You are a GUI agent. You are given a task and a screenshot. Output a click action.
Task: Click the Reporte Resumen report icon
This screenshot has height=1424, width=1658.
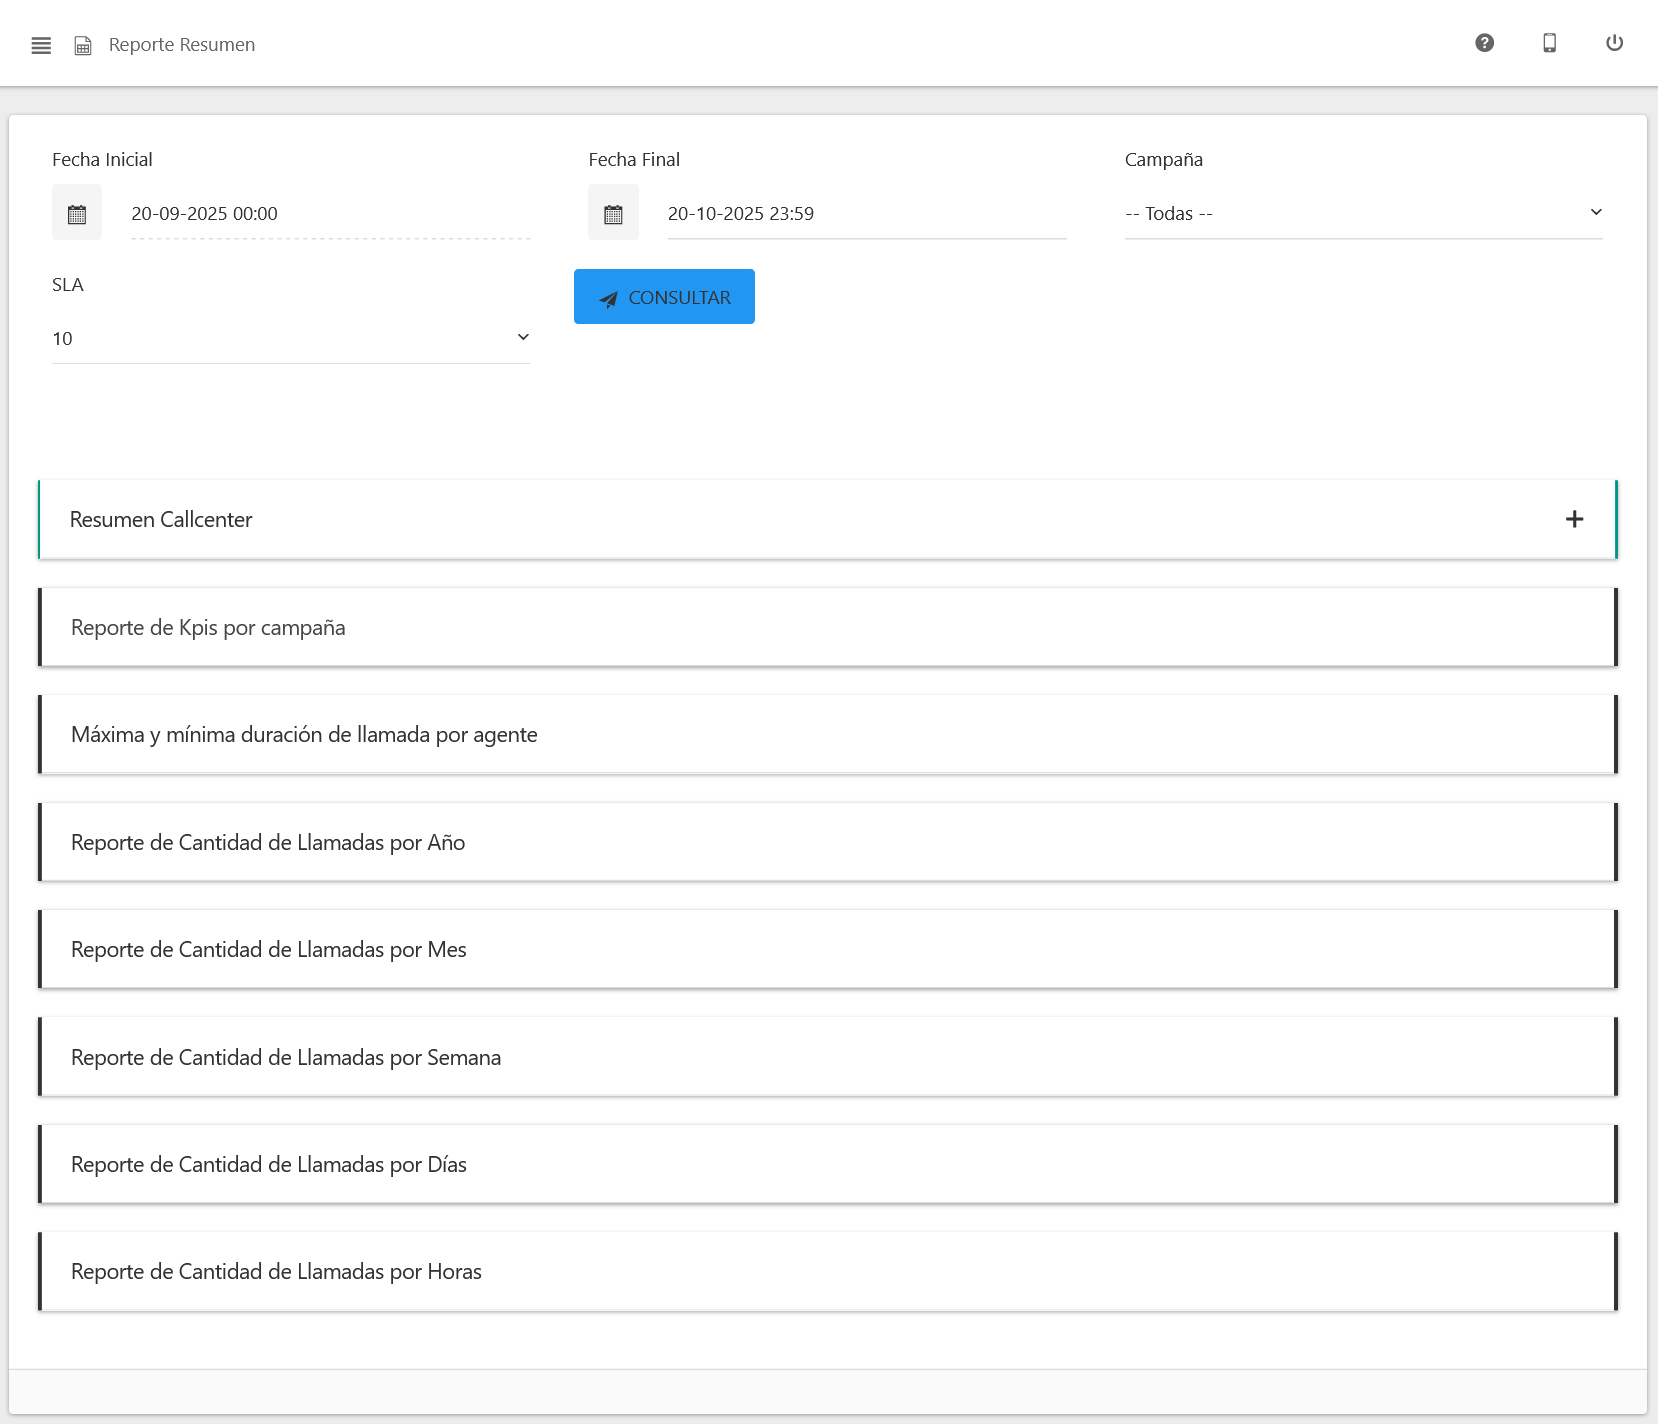(x=83, y=46)
